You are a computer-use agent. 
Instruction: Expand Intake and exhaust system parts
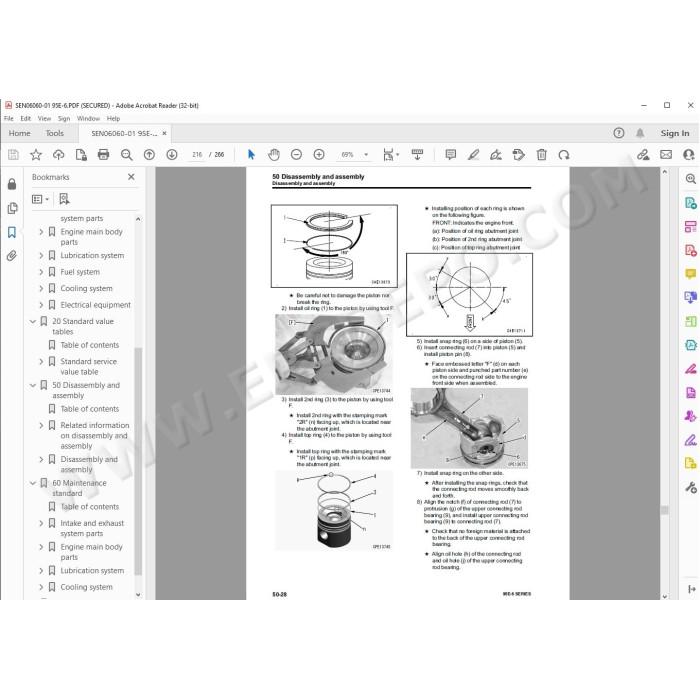(41, 523)
